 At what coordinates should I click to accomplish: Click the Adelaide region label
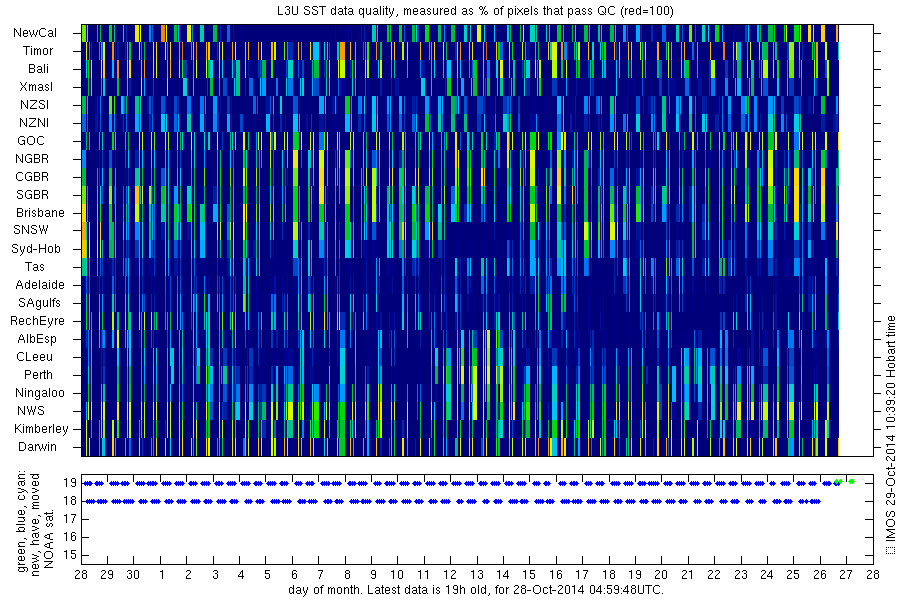point(40,285)
